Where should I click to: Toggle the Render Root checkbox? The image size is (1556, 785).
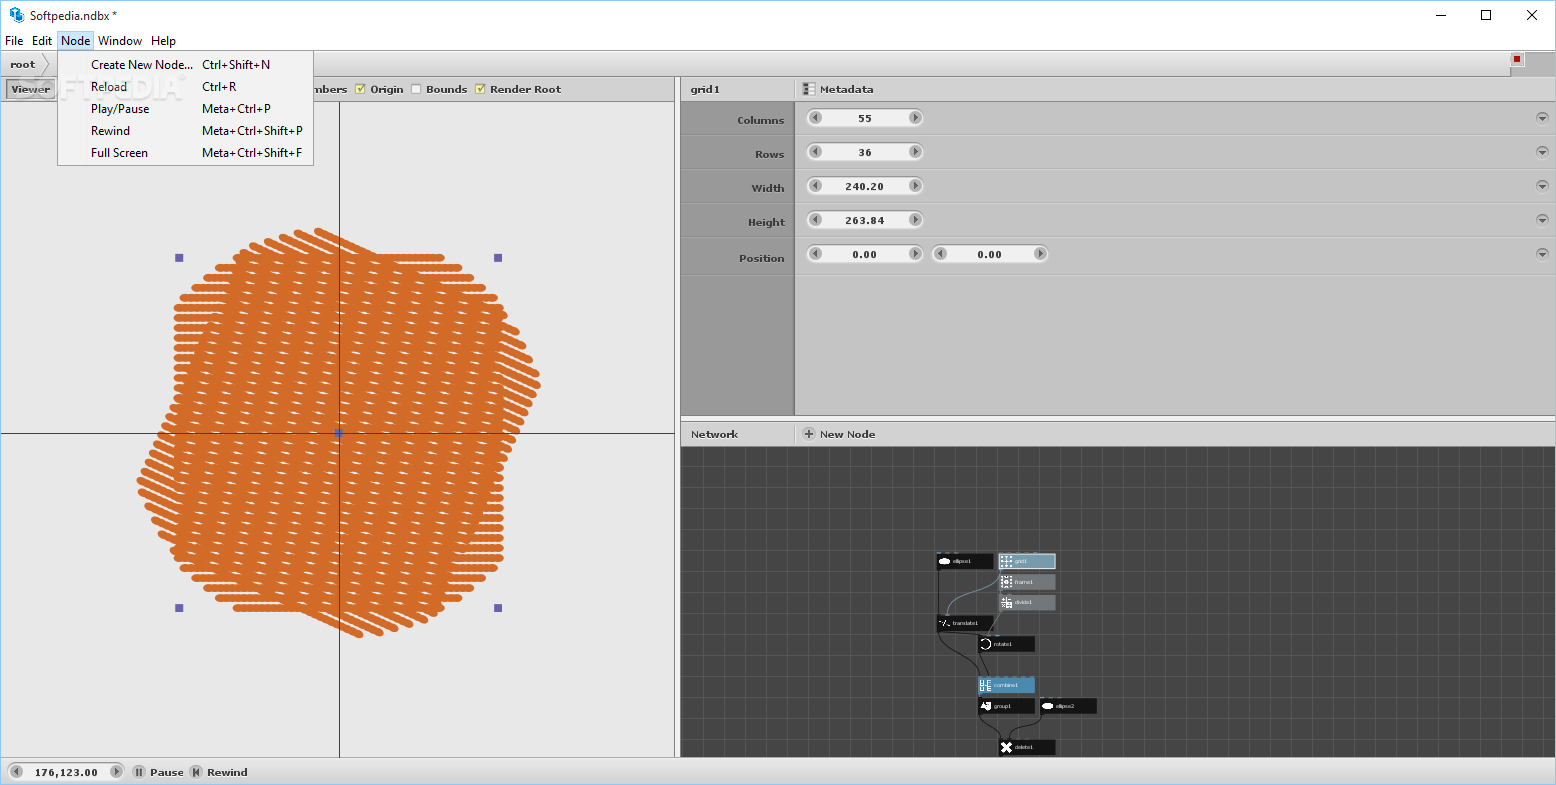tap(480, 89)
